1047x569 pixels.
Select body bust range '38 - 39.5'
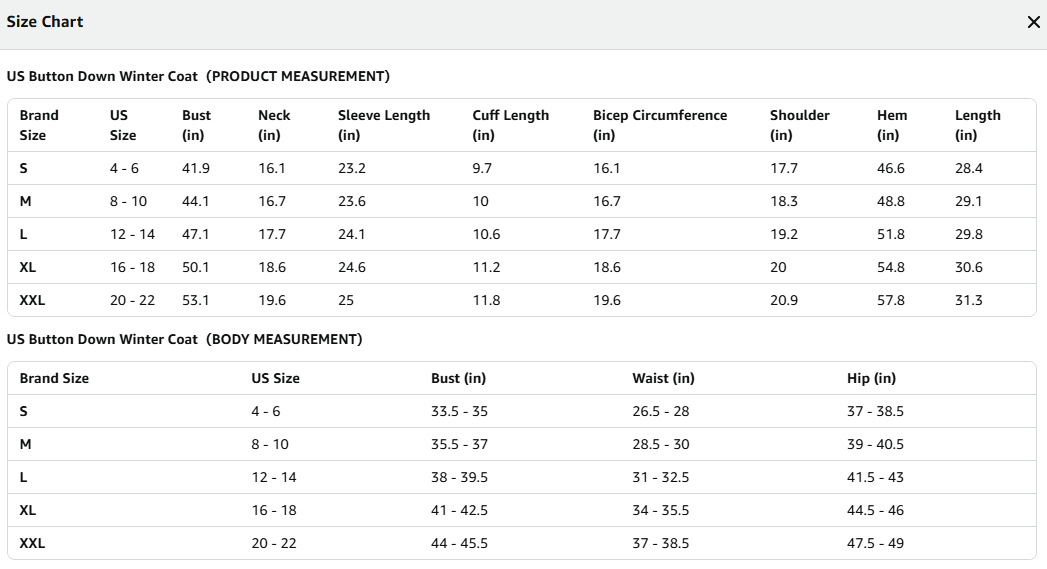pos(459,478)
